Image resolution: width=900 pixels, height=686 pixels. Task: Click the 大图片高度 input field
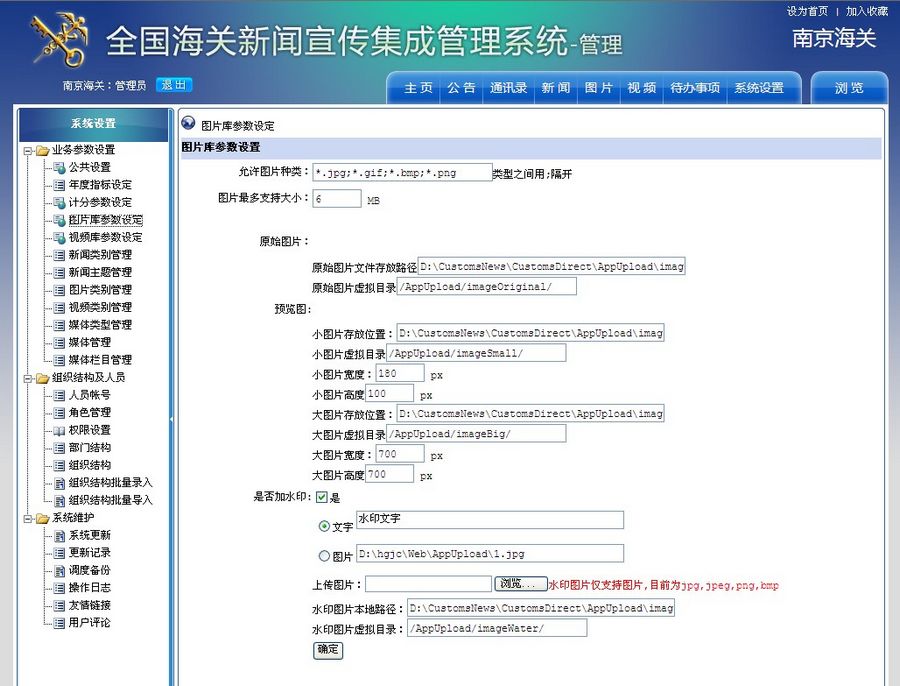(x=389, y=474)
